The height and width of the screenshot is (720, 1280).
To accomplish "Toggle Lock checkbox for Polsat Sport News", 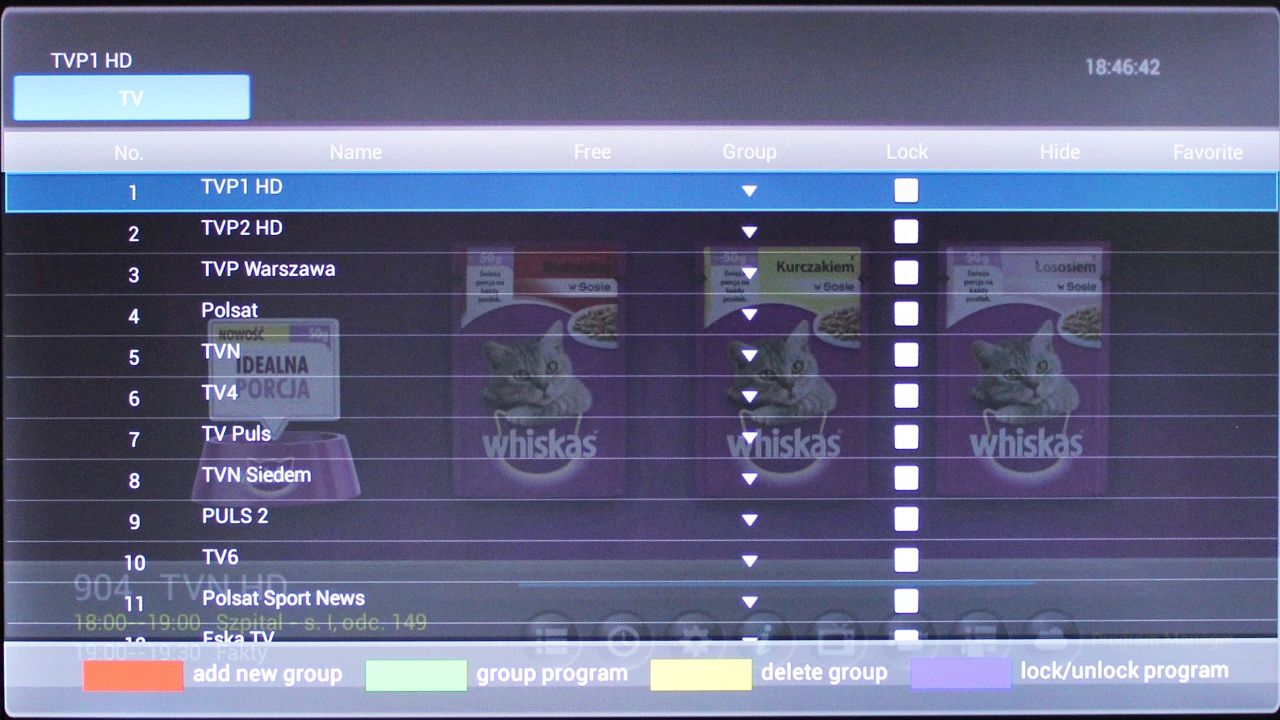I will point(906,601).
